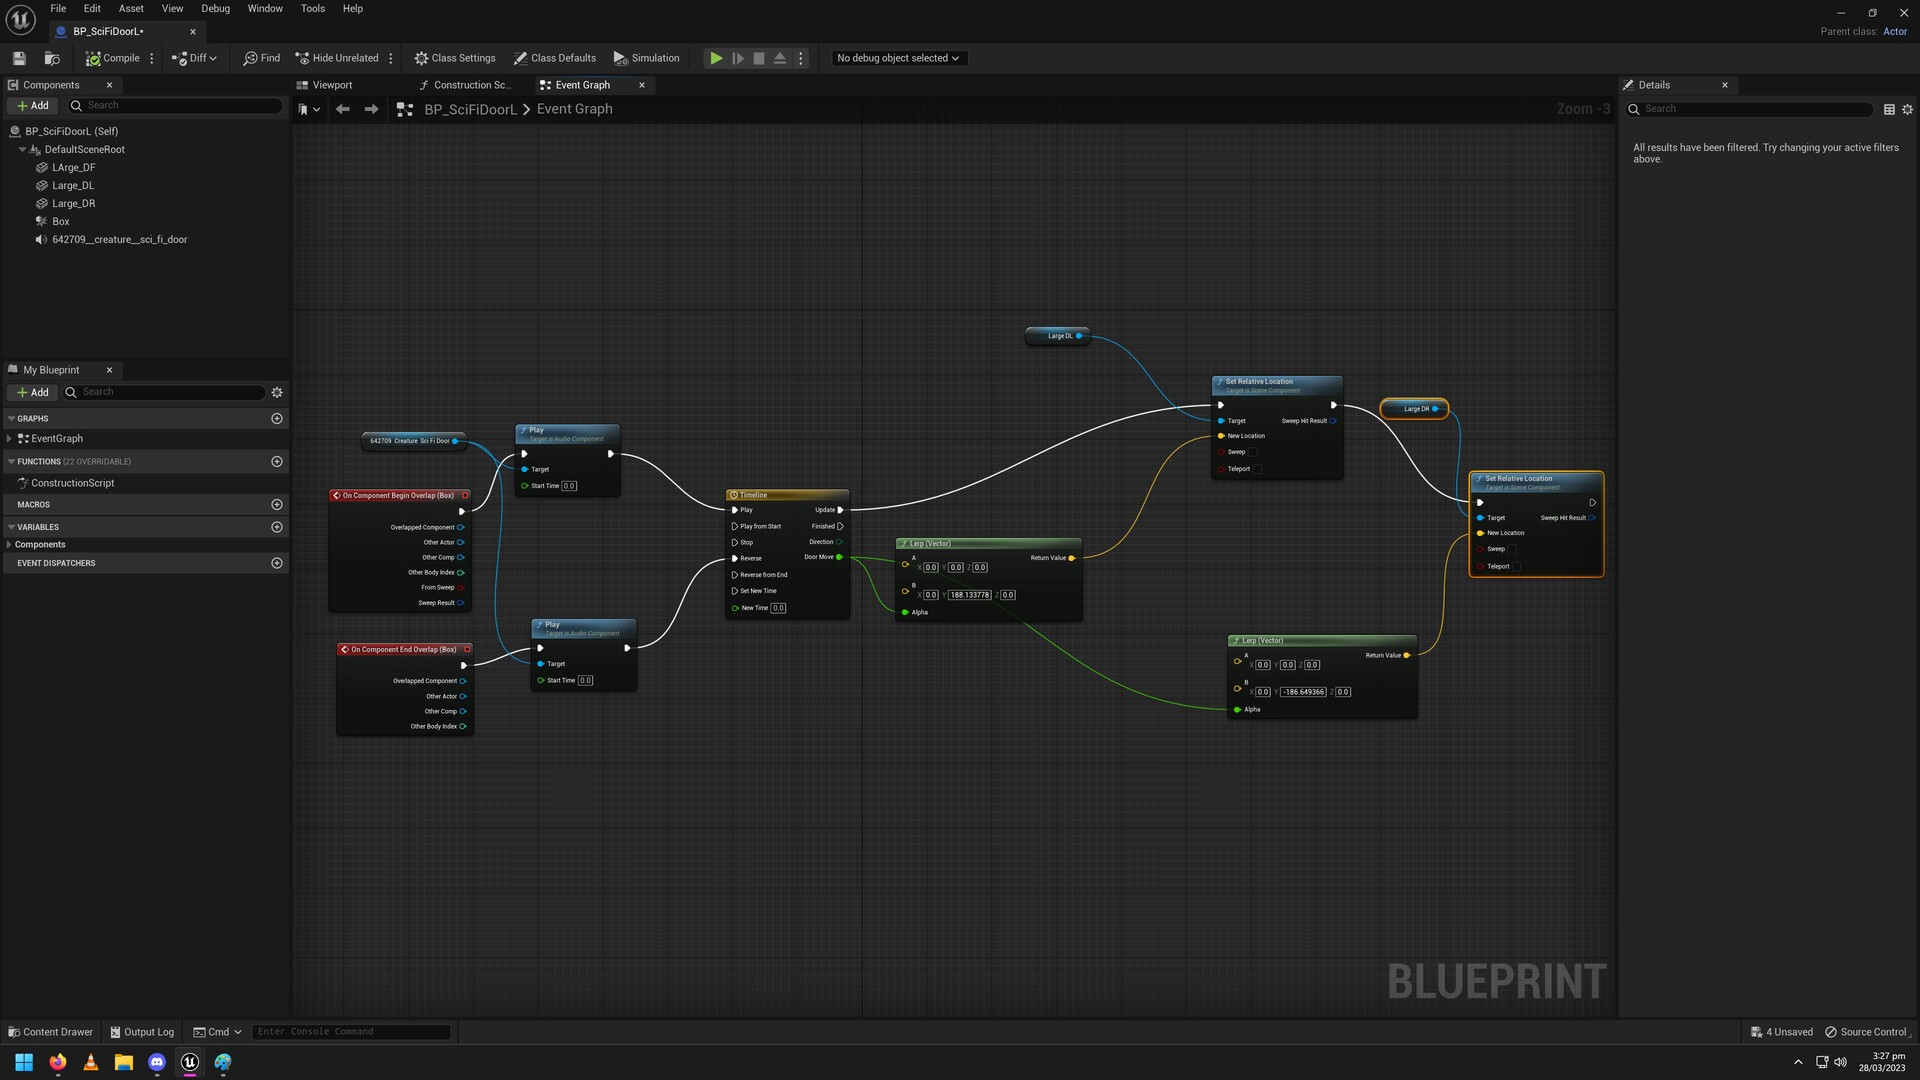1920x1080 pixels.
Task: Open Details panel view options gear
Action: pos(1906,110)
